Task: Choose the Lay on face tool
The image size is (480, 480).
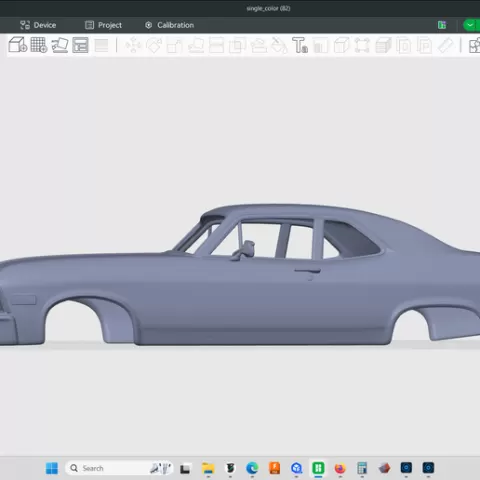Action: 196,46
